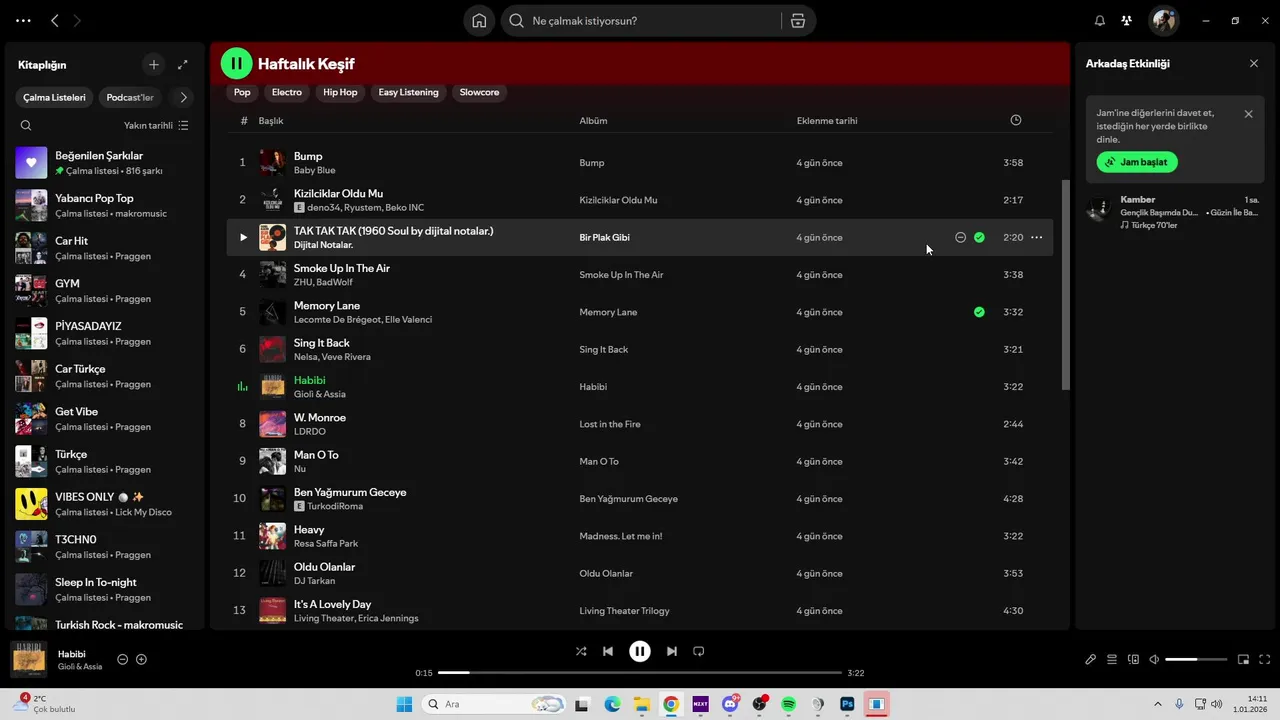The height and width of the screenshot is (720, 1280).
Task: Open the mini player icon
Action: point(1243,660)
